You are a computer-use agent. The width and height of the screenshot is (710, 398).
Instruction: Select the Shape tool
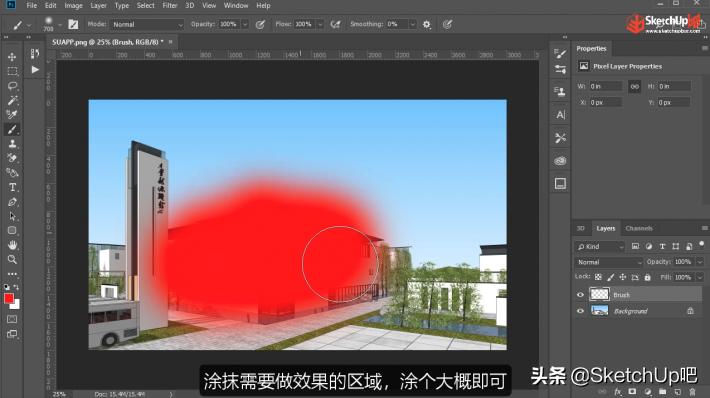[12, 230]
